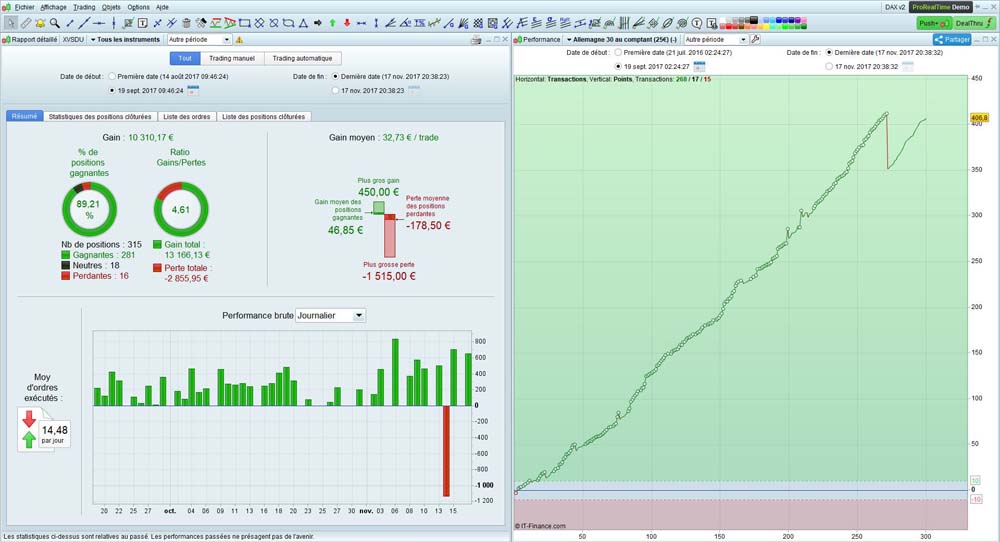
Task: Select the rectangle drawing tool
Action: [244, 24]
